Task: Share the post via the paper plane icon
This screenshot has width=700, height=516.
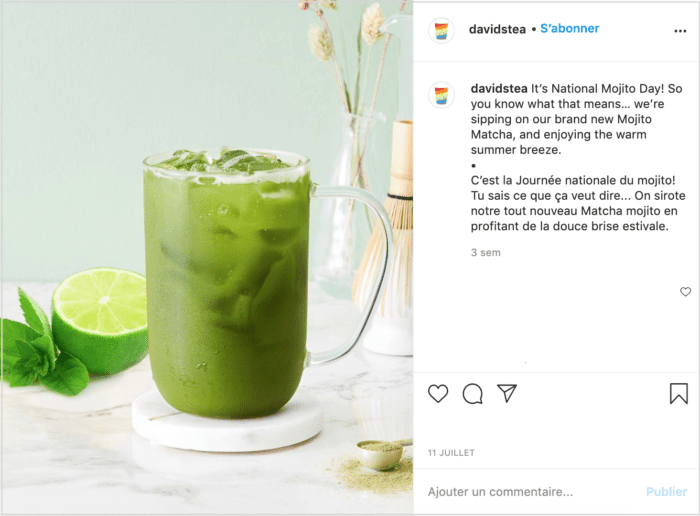Action: click(507, 393)
